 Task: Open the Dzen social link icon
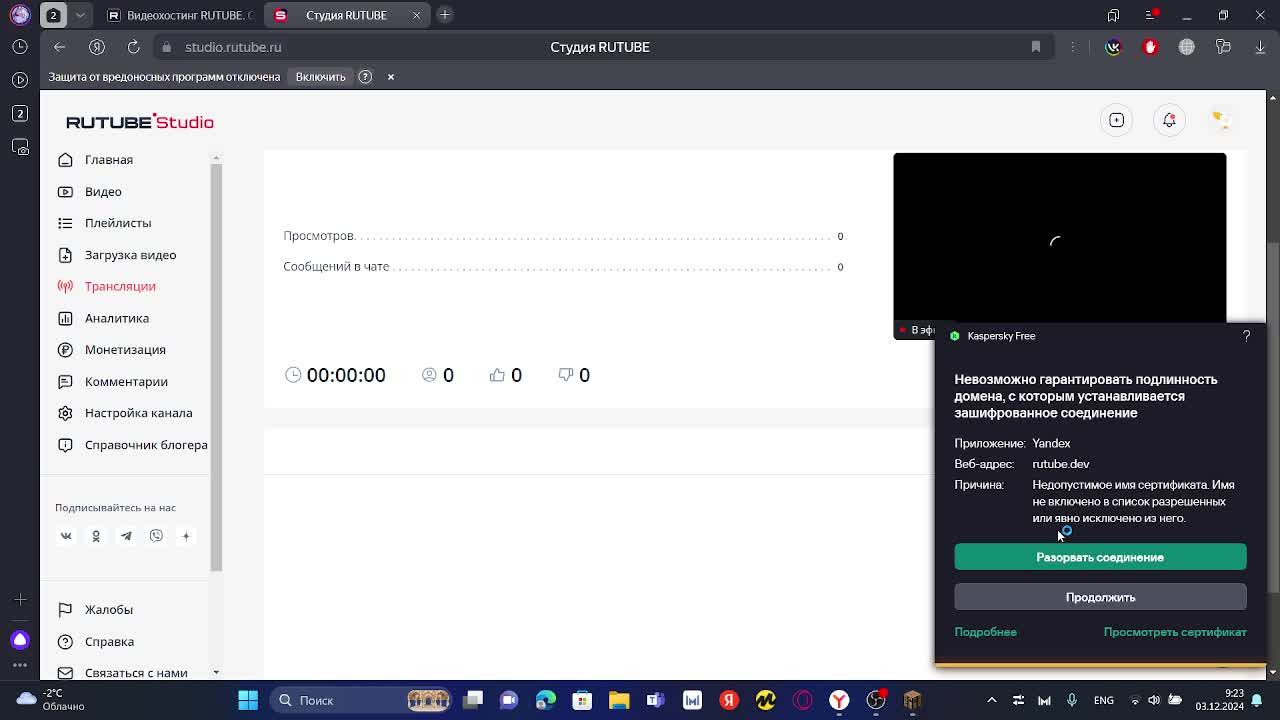[185, 536]
